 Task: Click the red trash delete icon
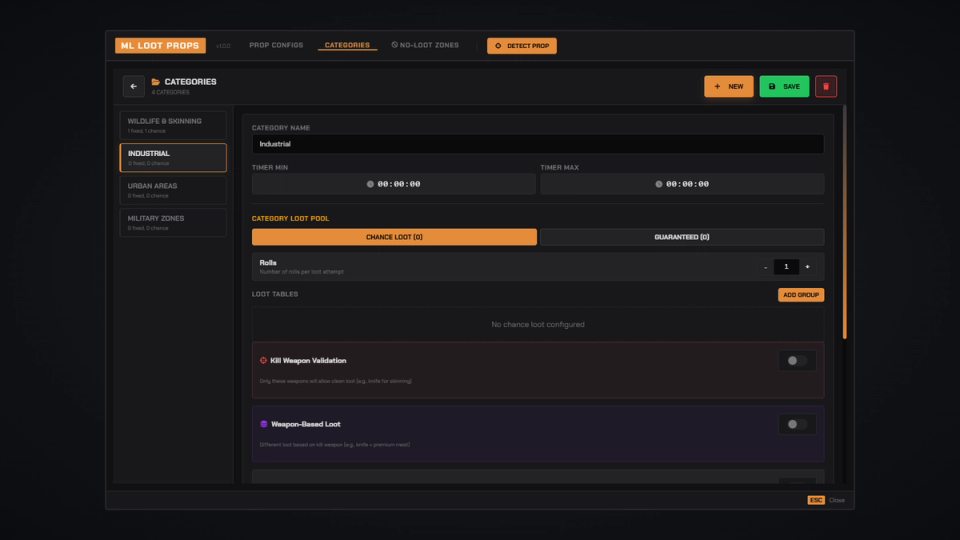826,86
